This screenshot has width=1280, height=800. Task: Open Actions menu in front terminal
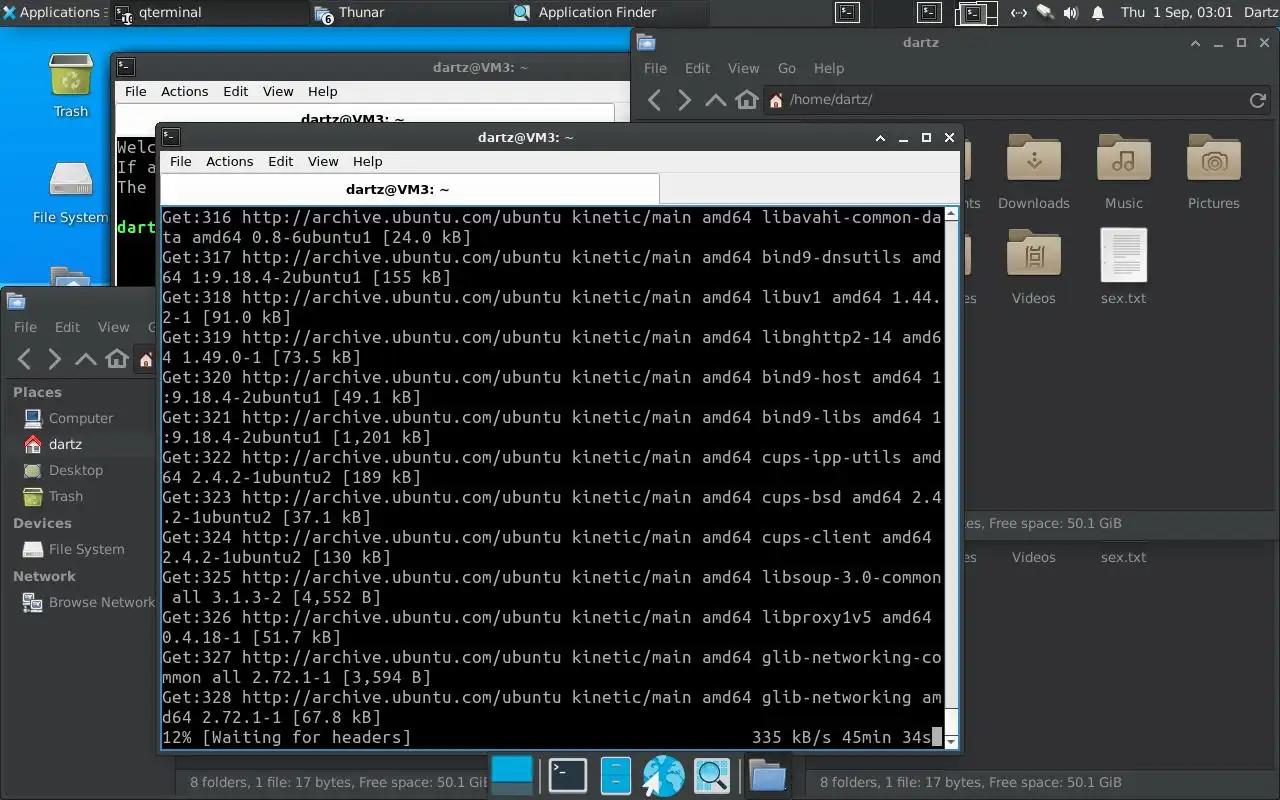[230, 161]
